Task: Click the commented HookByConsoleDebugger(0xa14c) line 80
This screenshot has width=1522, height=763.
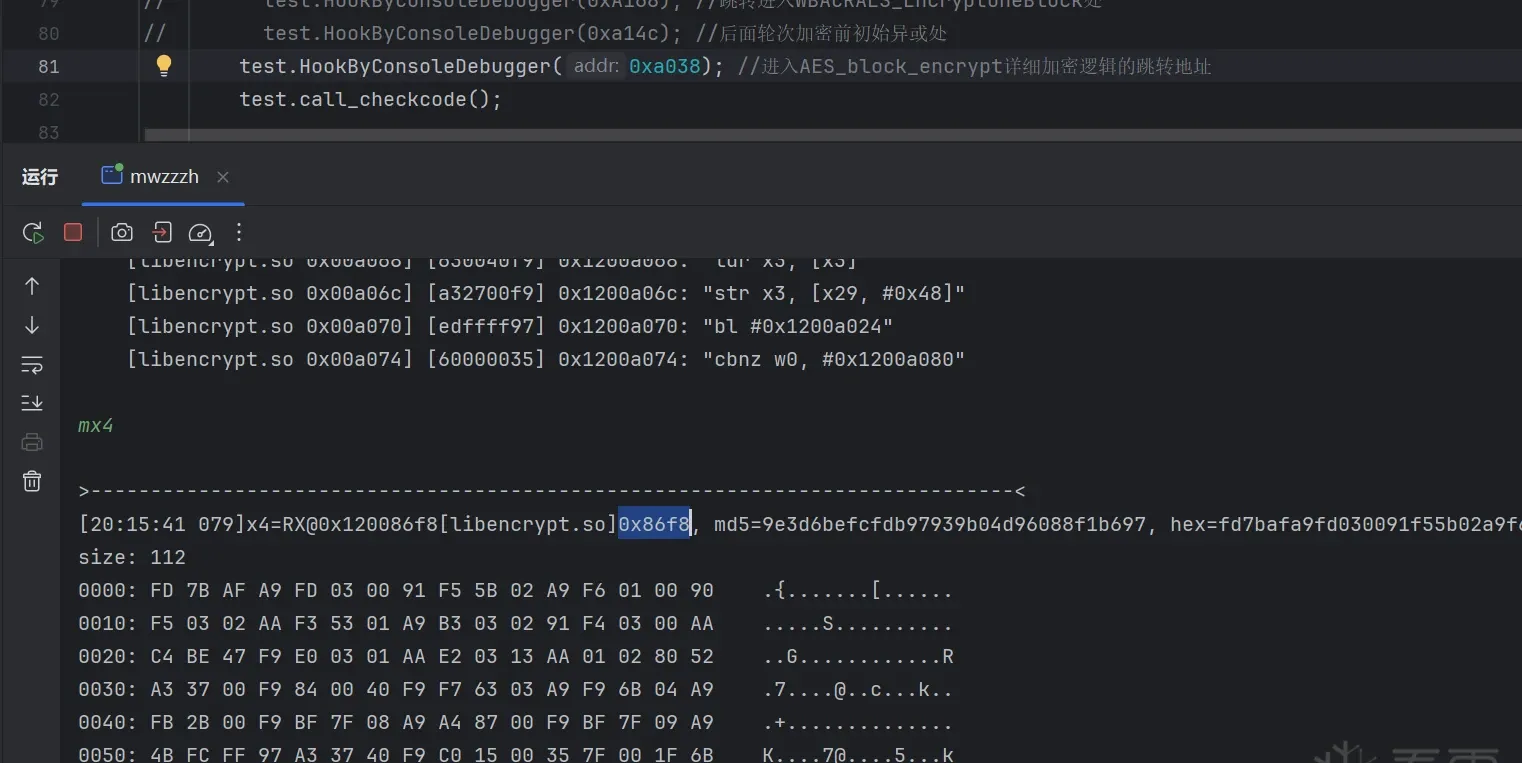Action: (545, 34)
